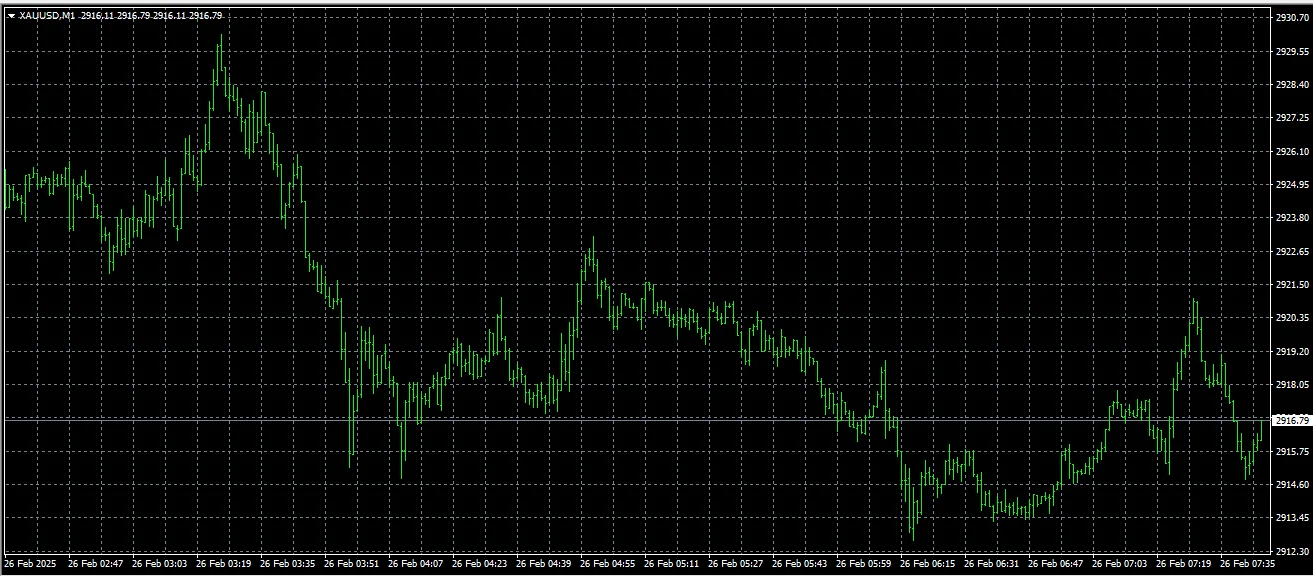Click the 2921.50 price scale label
The height and width of the screenshot is (576, 1313).
pos(1293,285)
